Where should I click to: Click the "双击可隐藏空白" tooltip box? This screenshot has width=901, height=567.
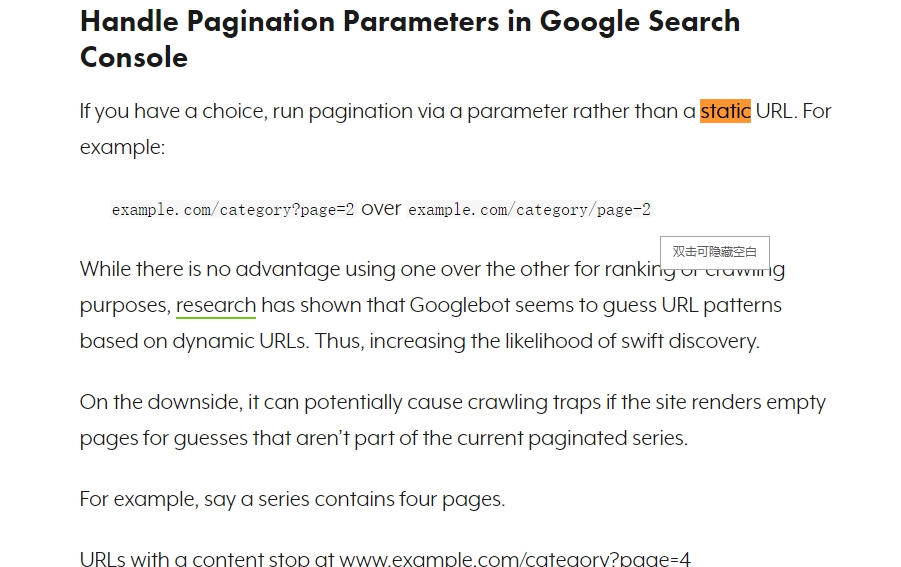click(714, 252)
